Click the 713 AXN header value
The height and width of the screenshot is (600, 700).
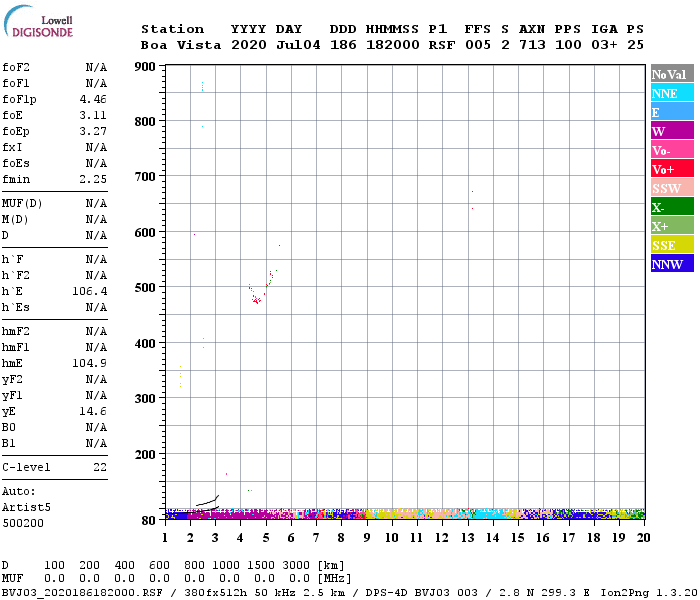coord(532,45)
